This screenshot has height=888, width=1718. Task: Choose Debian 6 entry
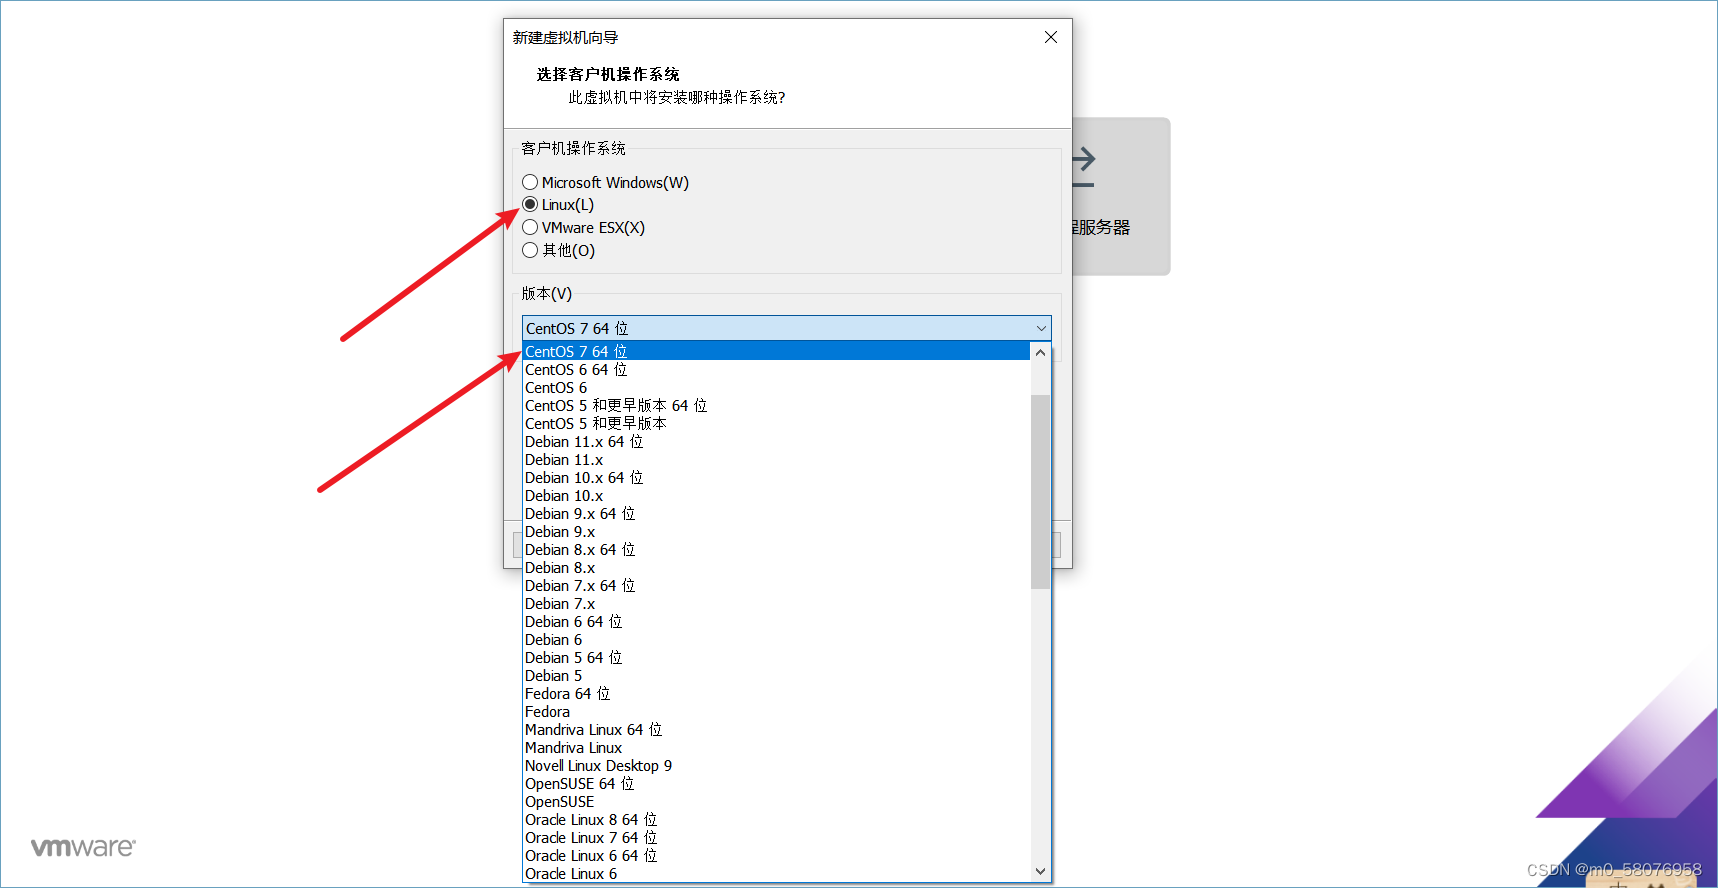(x=776, y=639)
